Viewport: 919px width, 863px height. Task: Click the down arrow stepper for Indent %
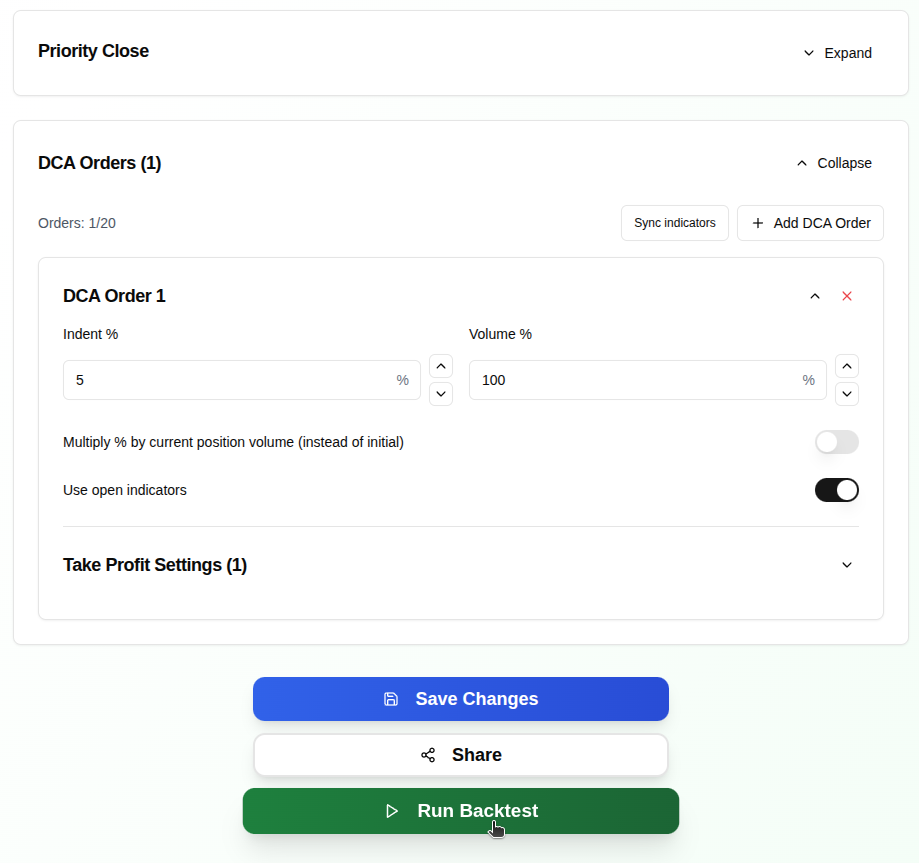[x=440, y=394]
